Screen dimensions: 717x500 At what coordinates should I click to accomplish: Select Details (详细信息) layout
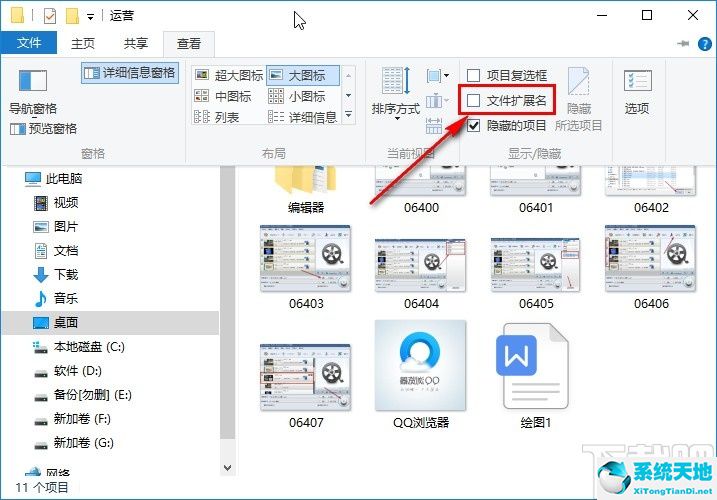[302, 118]
